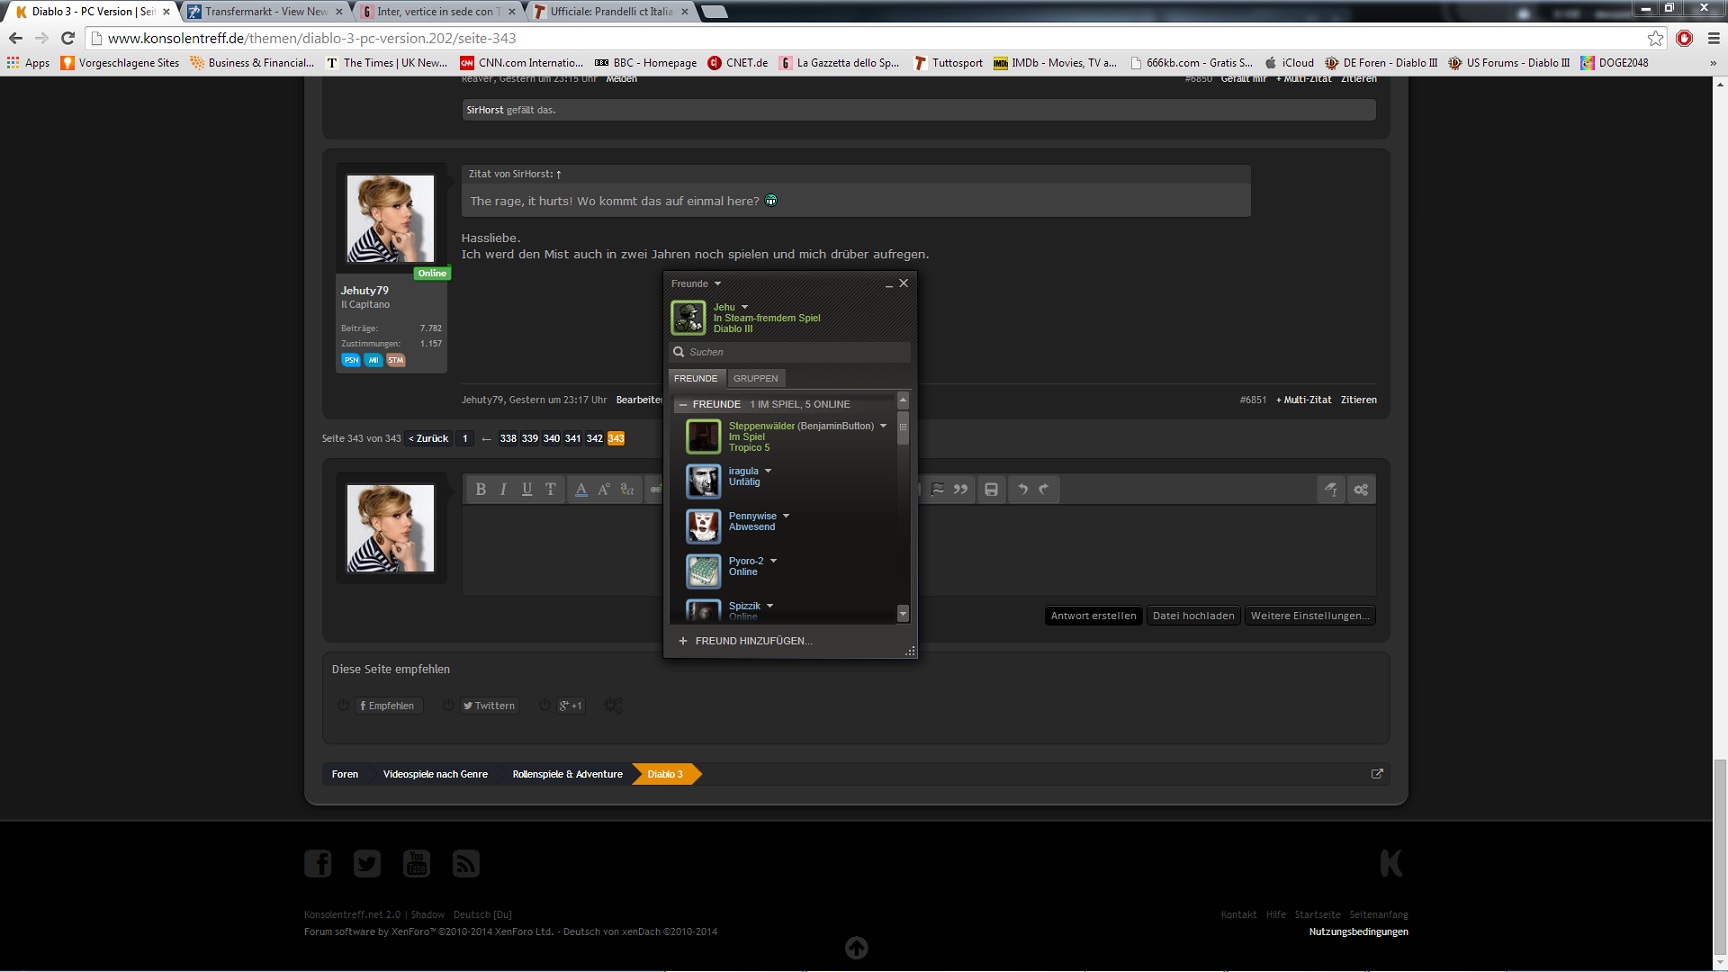Viewport: 1728px width, 972px height.
Task: Open the RSS feed footer icon
Action: tap(466, 863)
